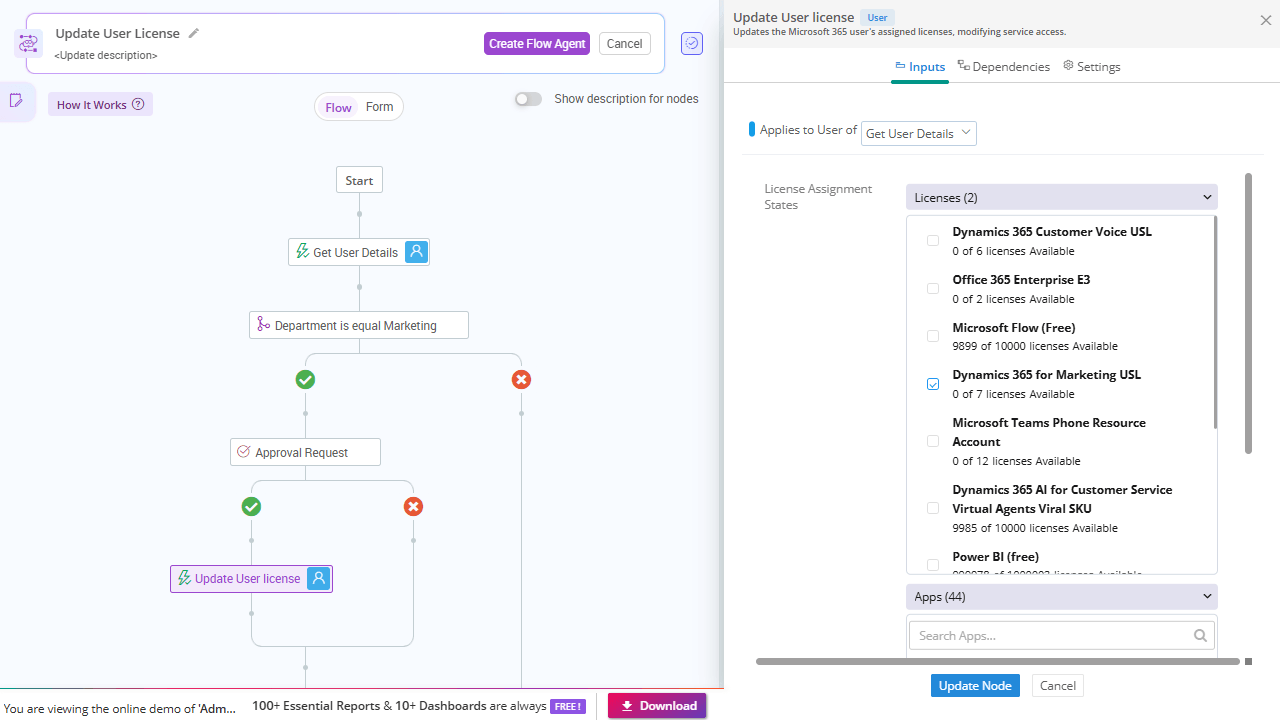Screen dimensions: 1280x720
Task: Check Office 365 Enterprise E3 license
Action: [933, 289]
